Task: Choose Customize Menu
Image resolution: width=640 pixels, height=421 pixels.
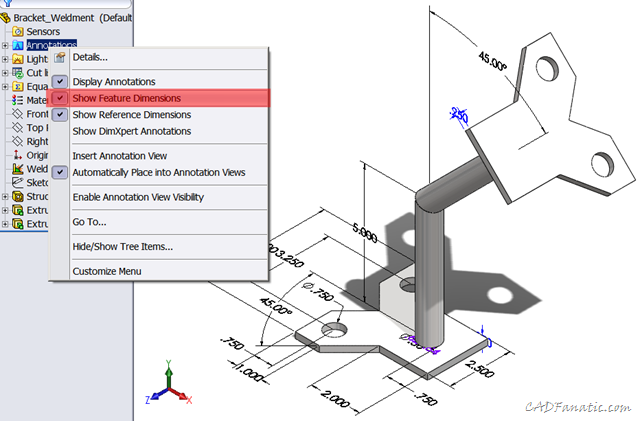Action: click(x=107, y=271)
